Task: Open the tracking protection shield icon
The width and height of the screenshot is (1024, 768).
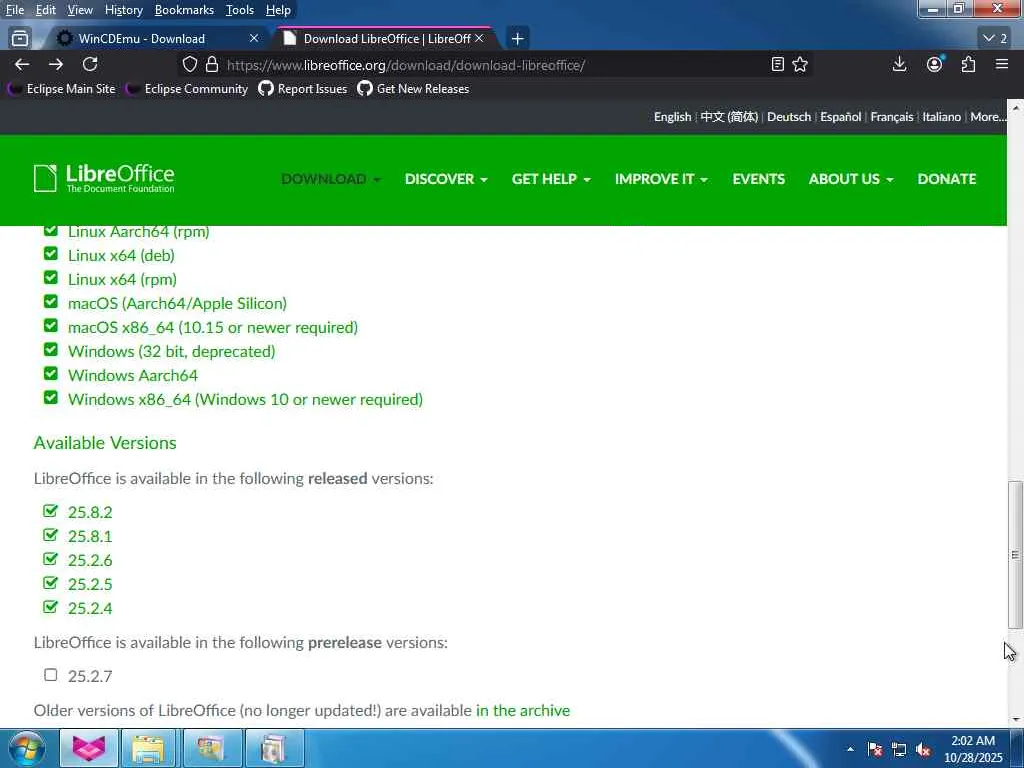Action: (189, 65)
